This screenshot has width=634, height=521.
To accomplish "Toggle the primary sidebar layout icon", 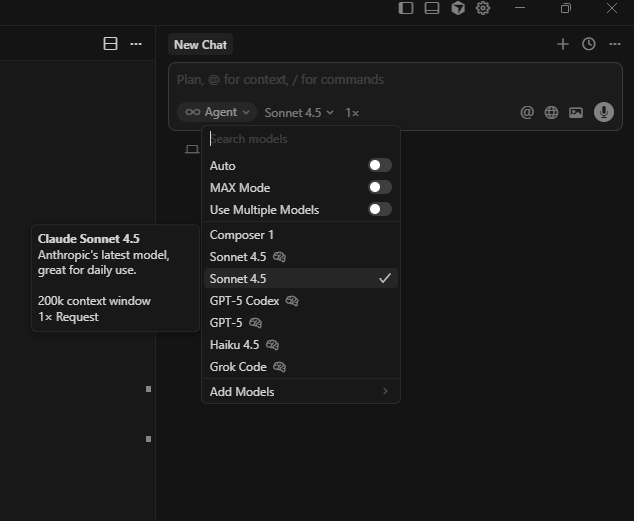I will 406,8.
